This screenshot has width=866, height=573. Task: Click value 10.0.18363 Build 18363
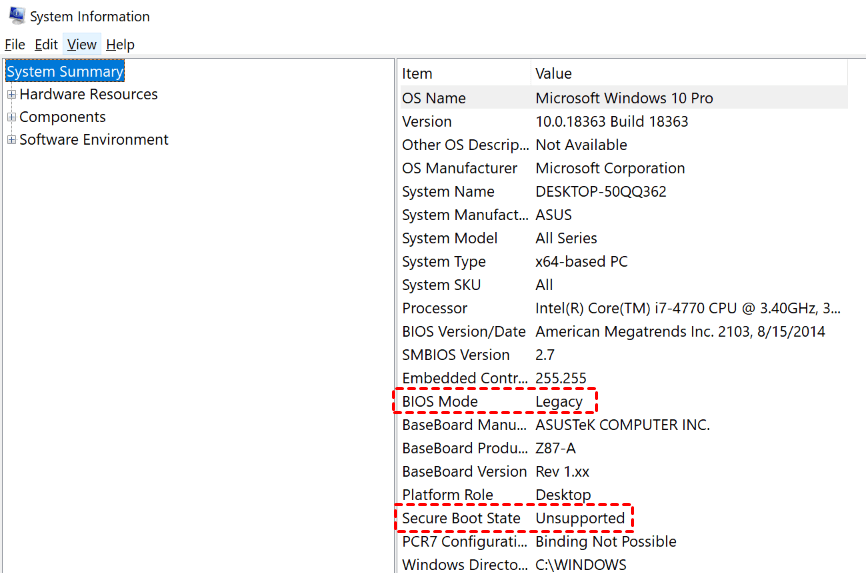pyautogui.click(x=612, y=122)
